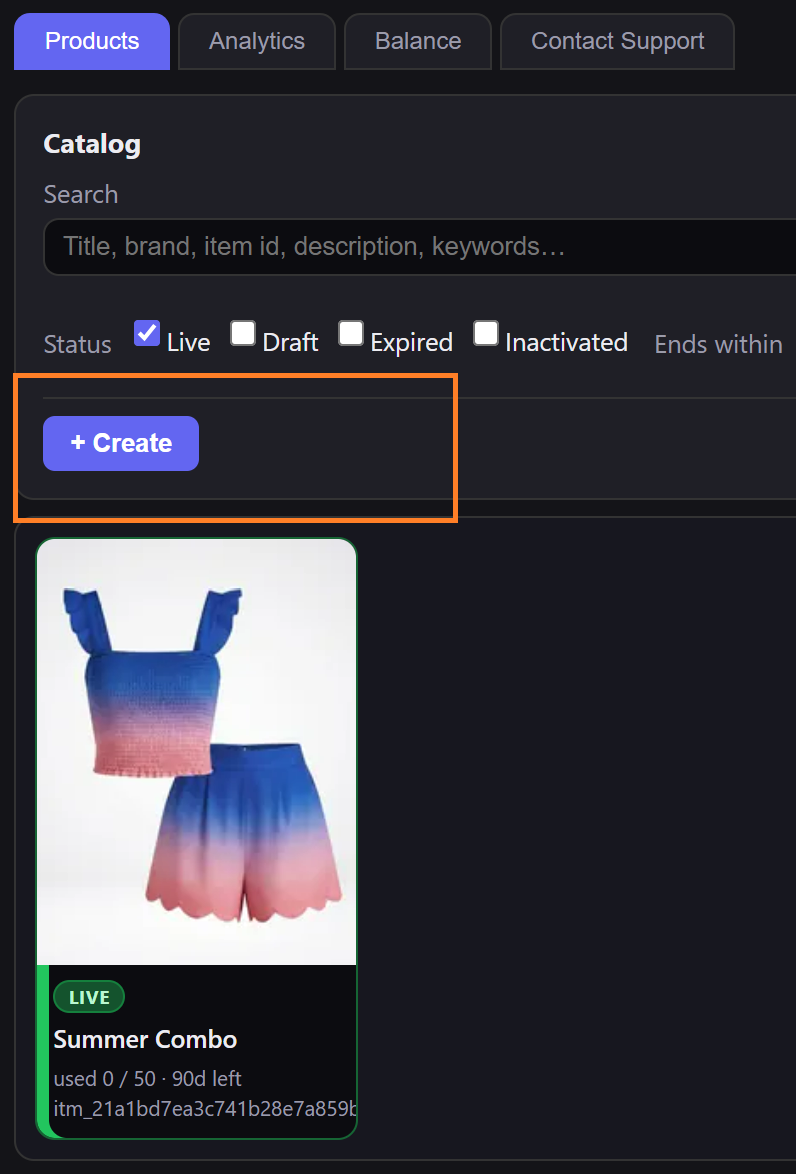Click the 'Ends within' label
The width and height of the screenshot is (796, 1174).
[718, 344]
